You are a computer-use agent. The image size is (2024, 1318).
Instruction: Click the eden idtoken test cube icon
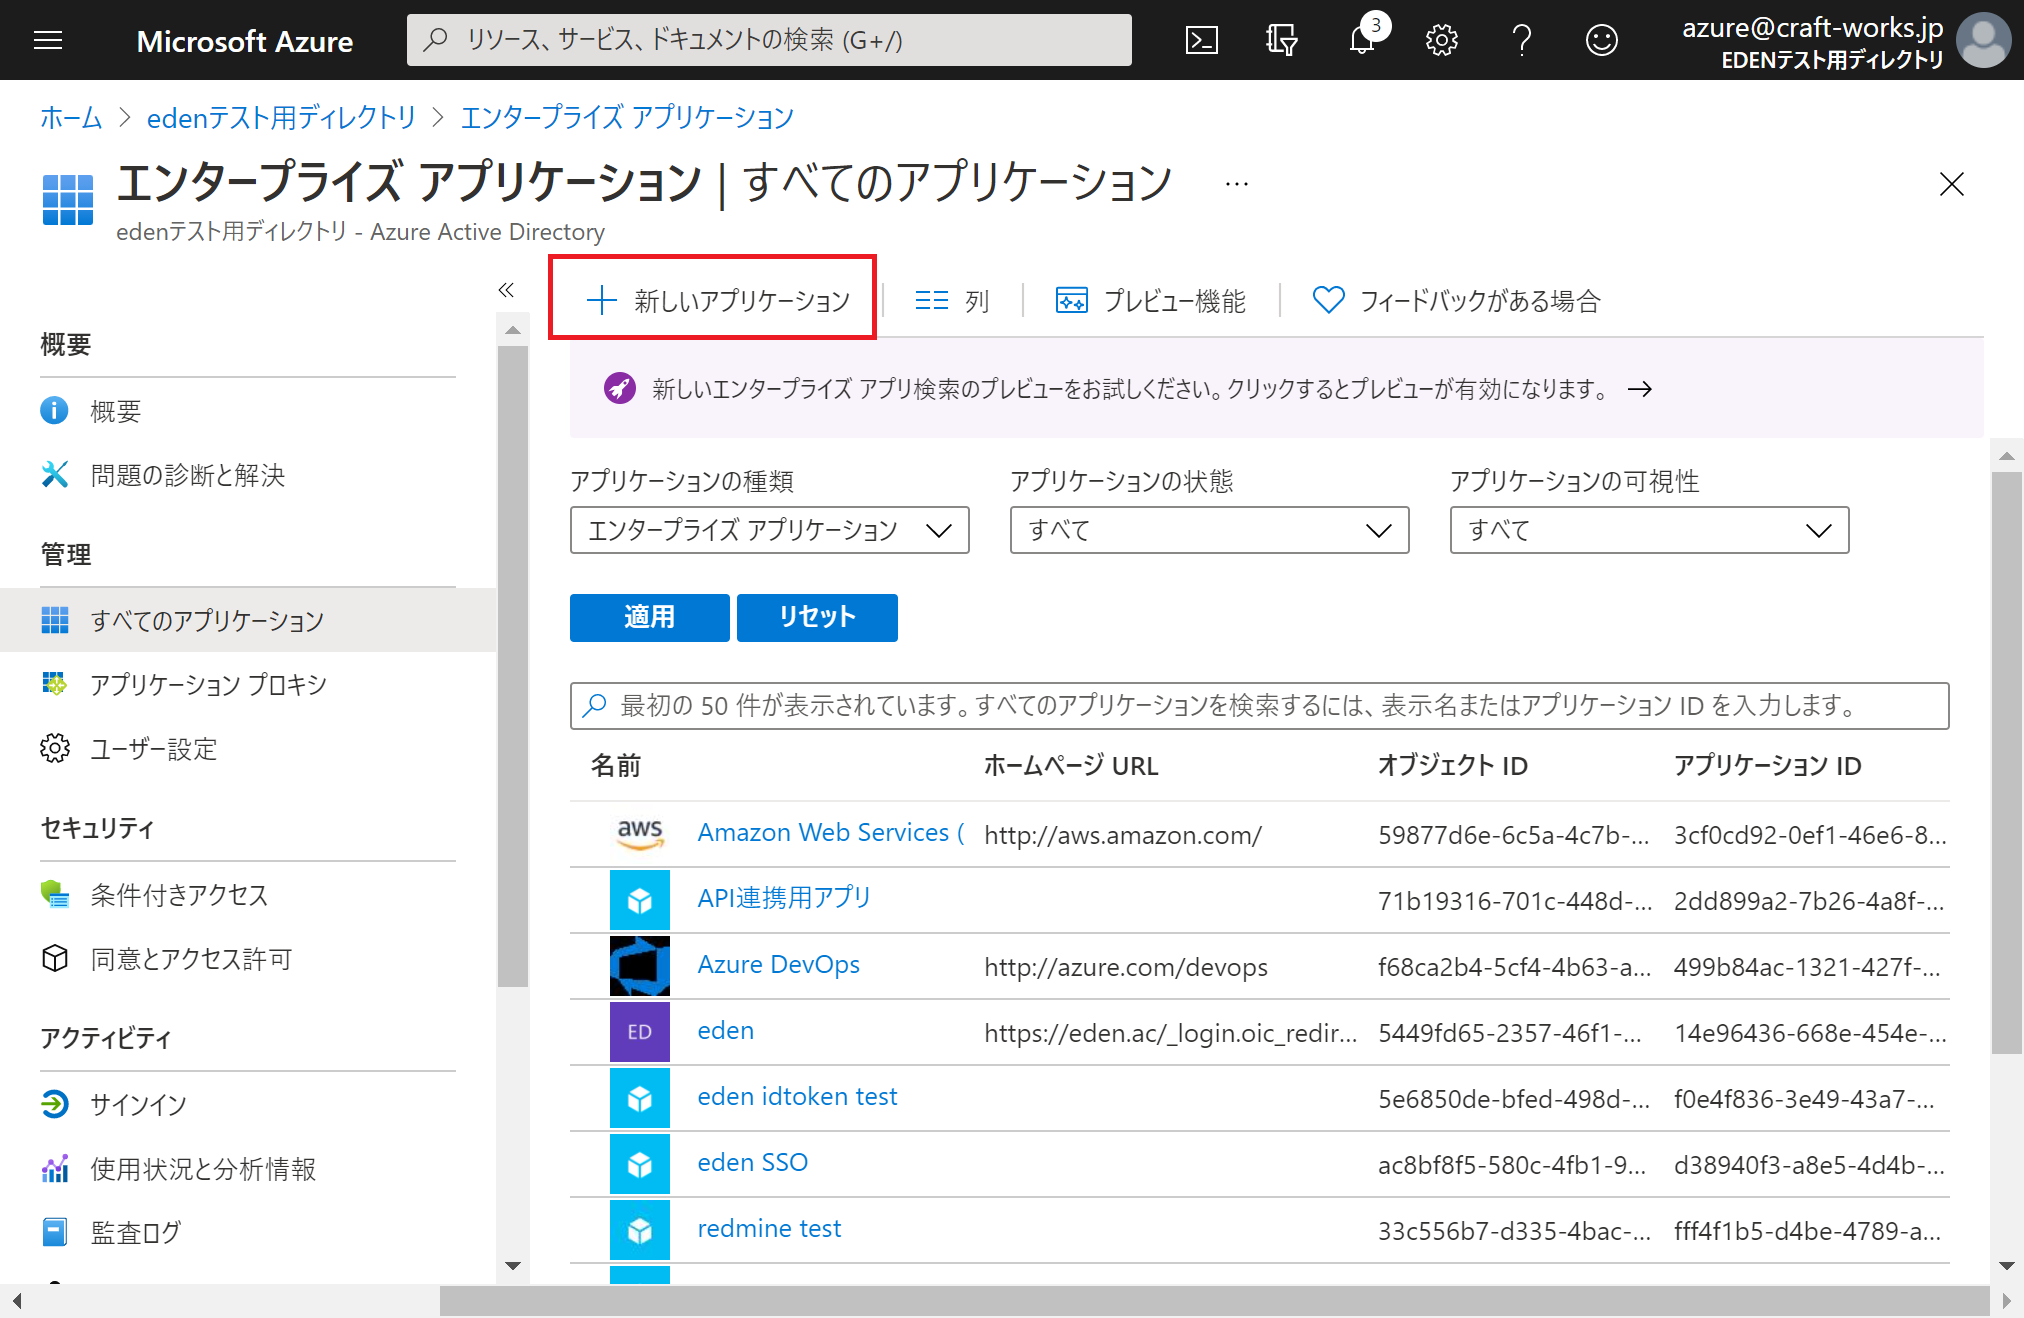tap(640, 1098)
